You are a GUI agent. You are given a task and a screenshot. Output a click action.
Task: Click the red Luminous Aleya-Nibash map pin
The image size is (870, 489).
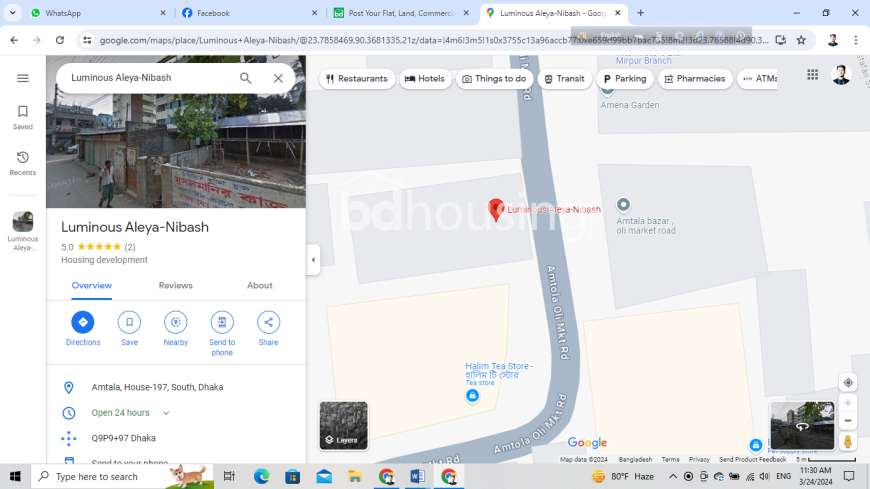pyautogui.click(x=496, y=210)
